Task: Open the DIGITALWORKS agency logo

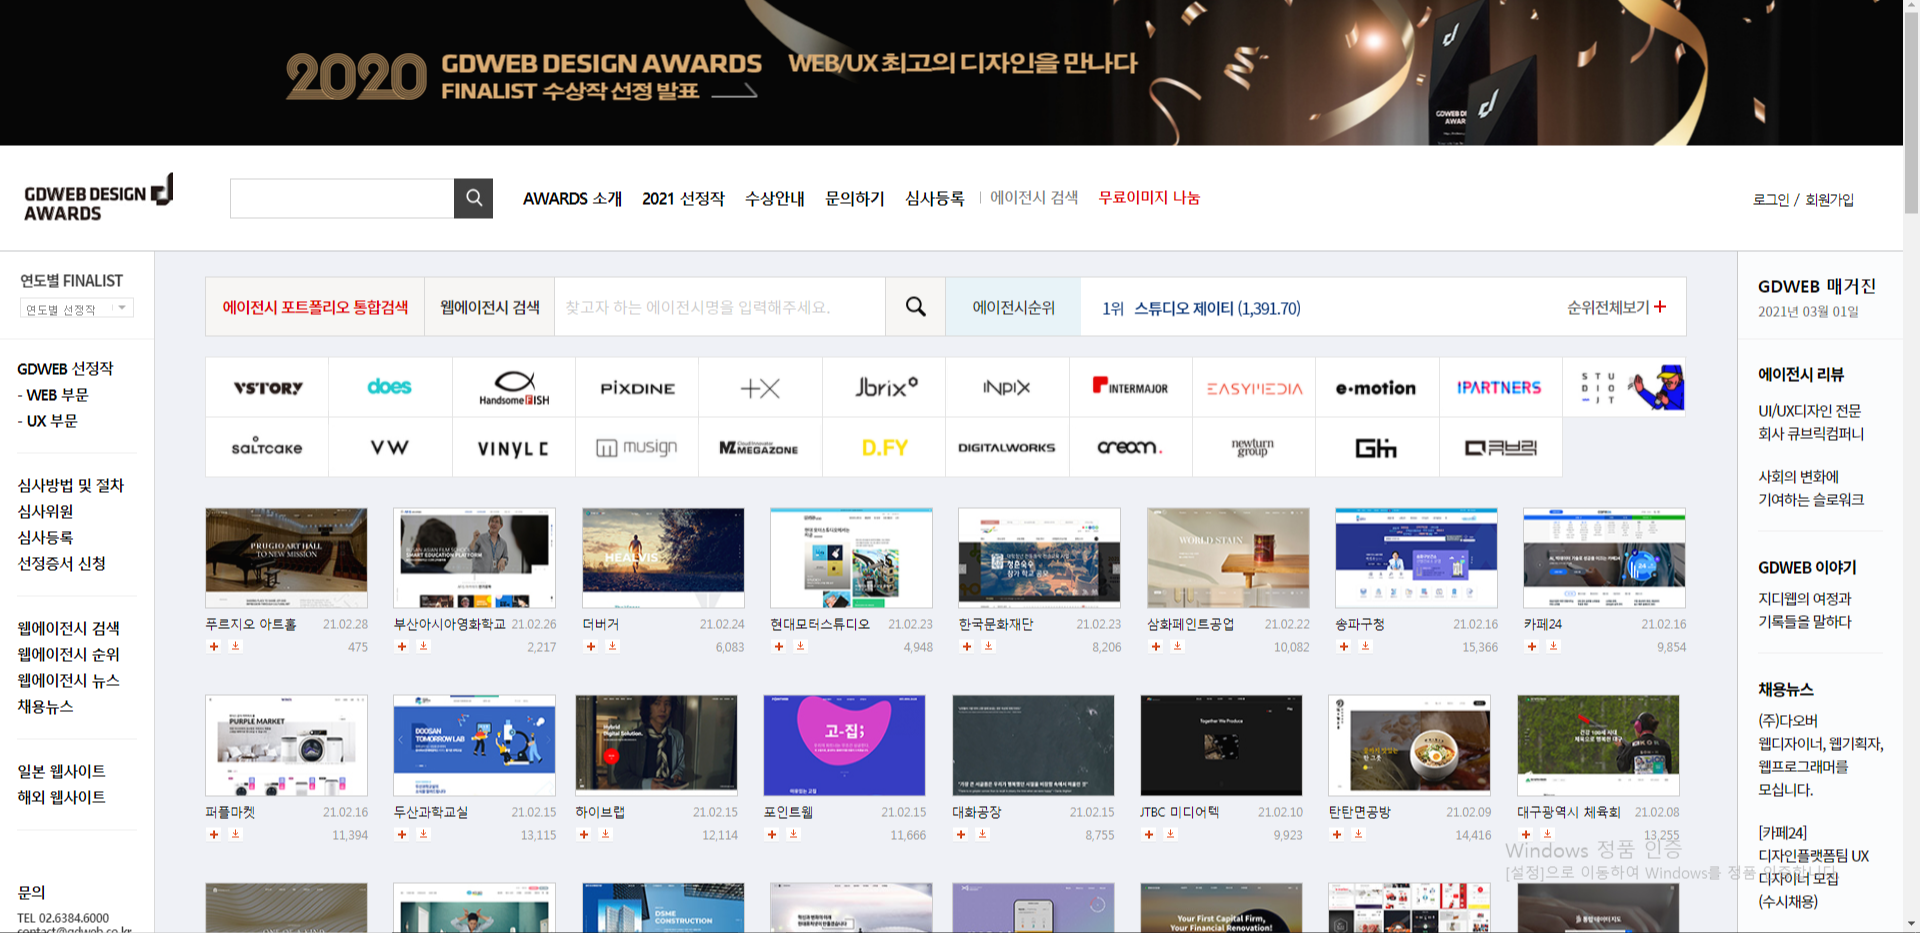Action: click(1007, 447)
